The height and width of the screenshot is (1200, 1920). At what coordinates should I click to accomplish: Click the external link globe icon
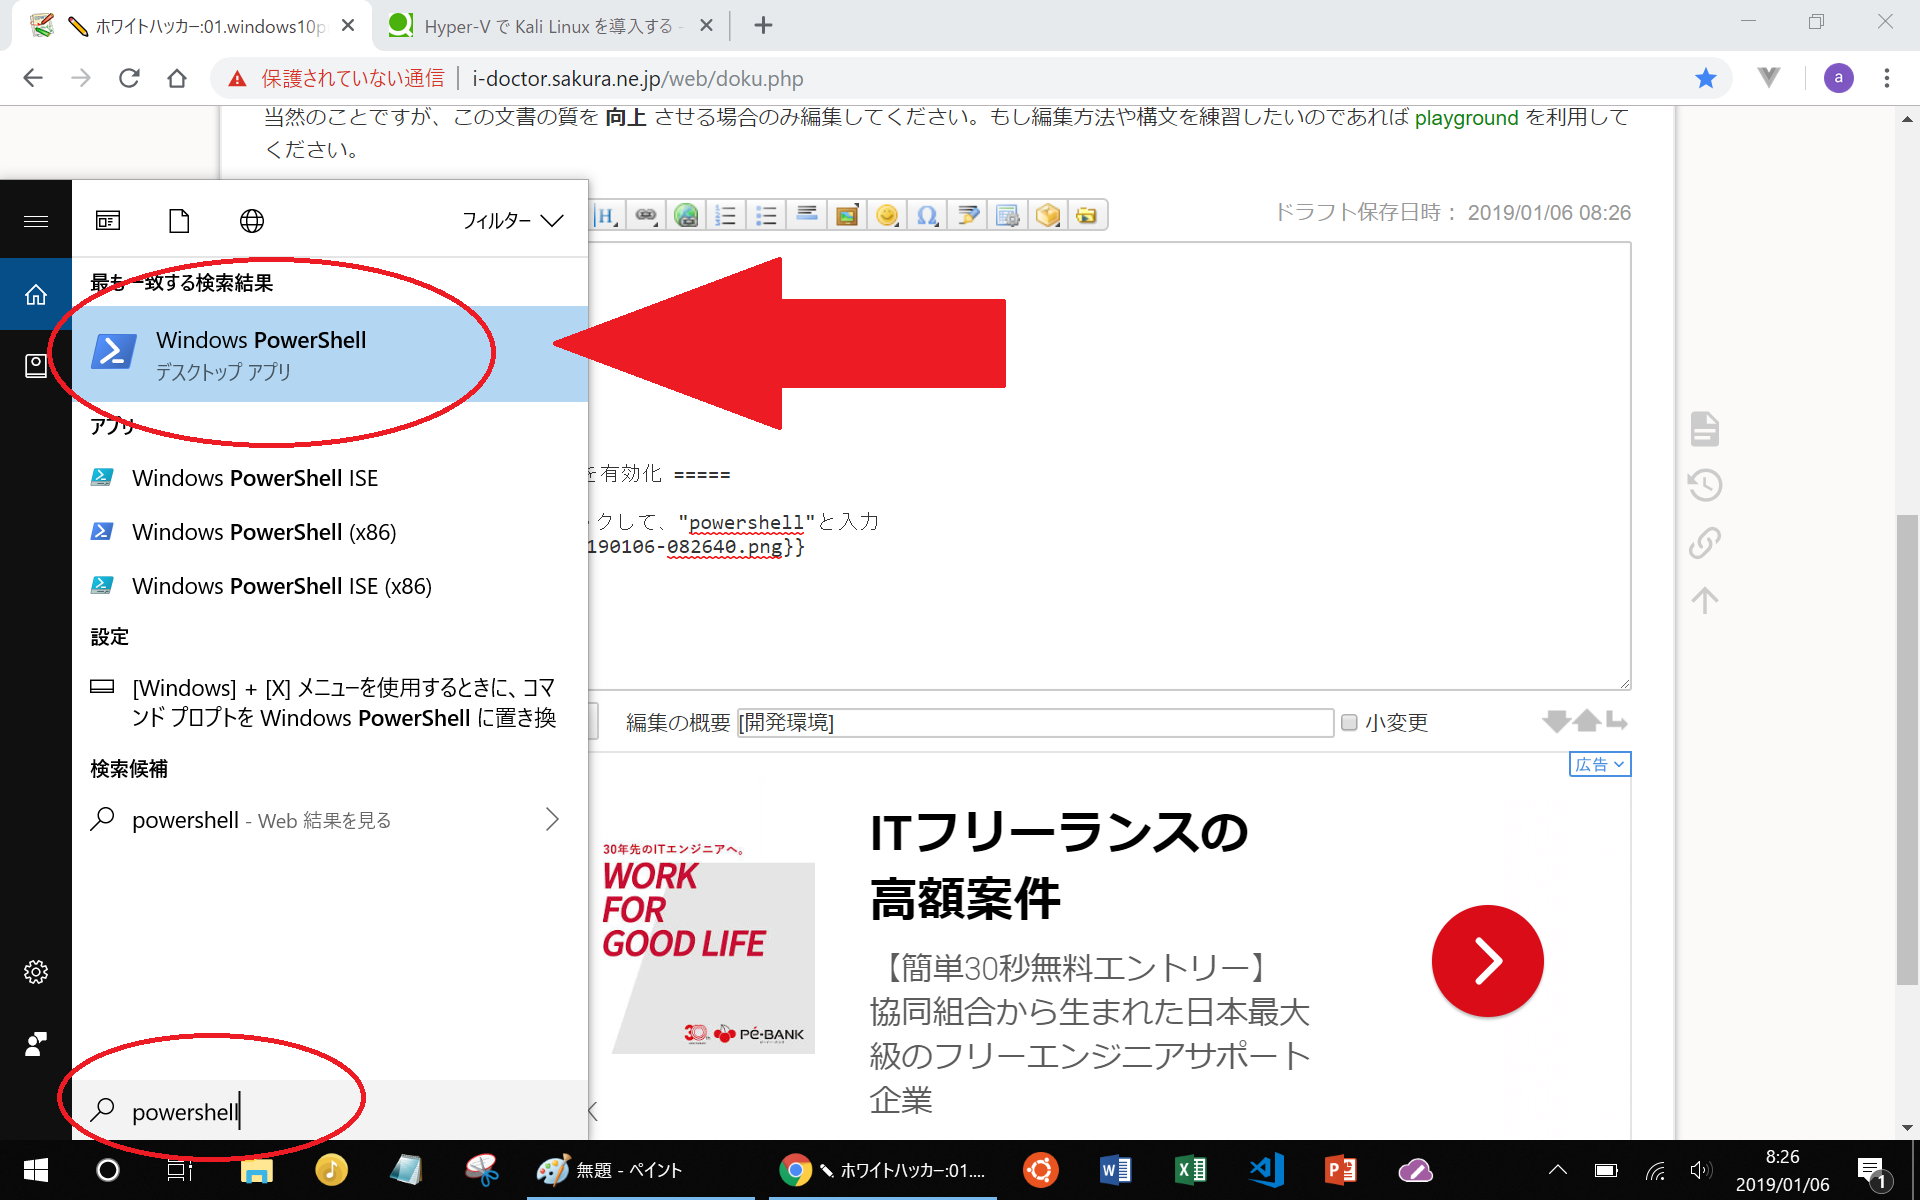[686, 215]
